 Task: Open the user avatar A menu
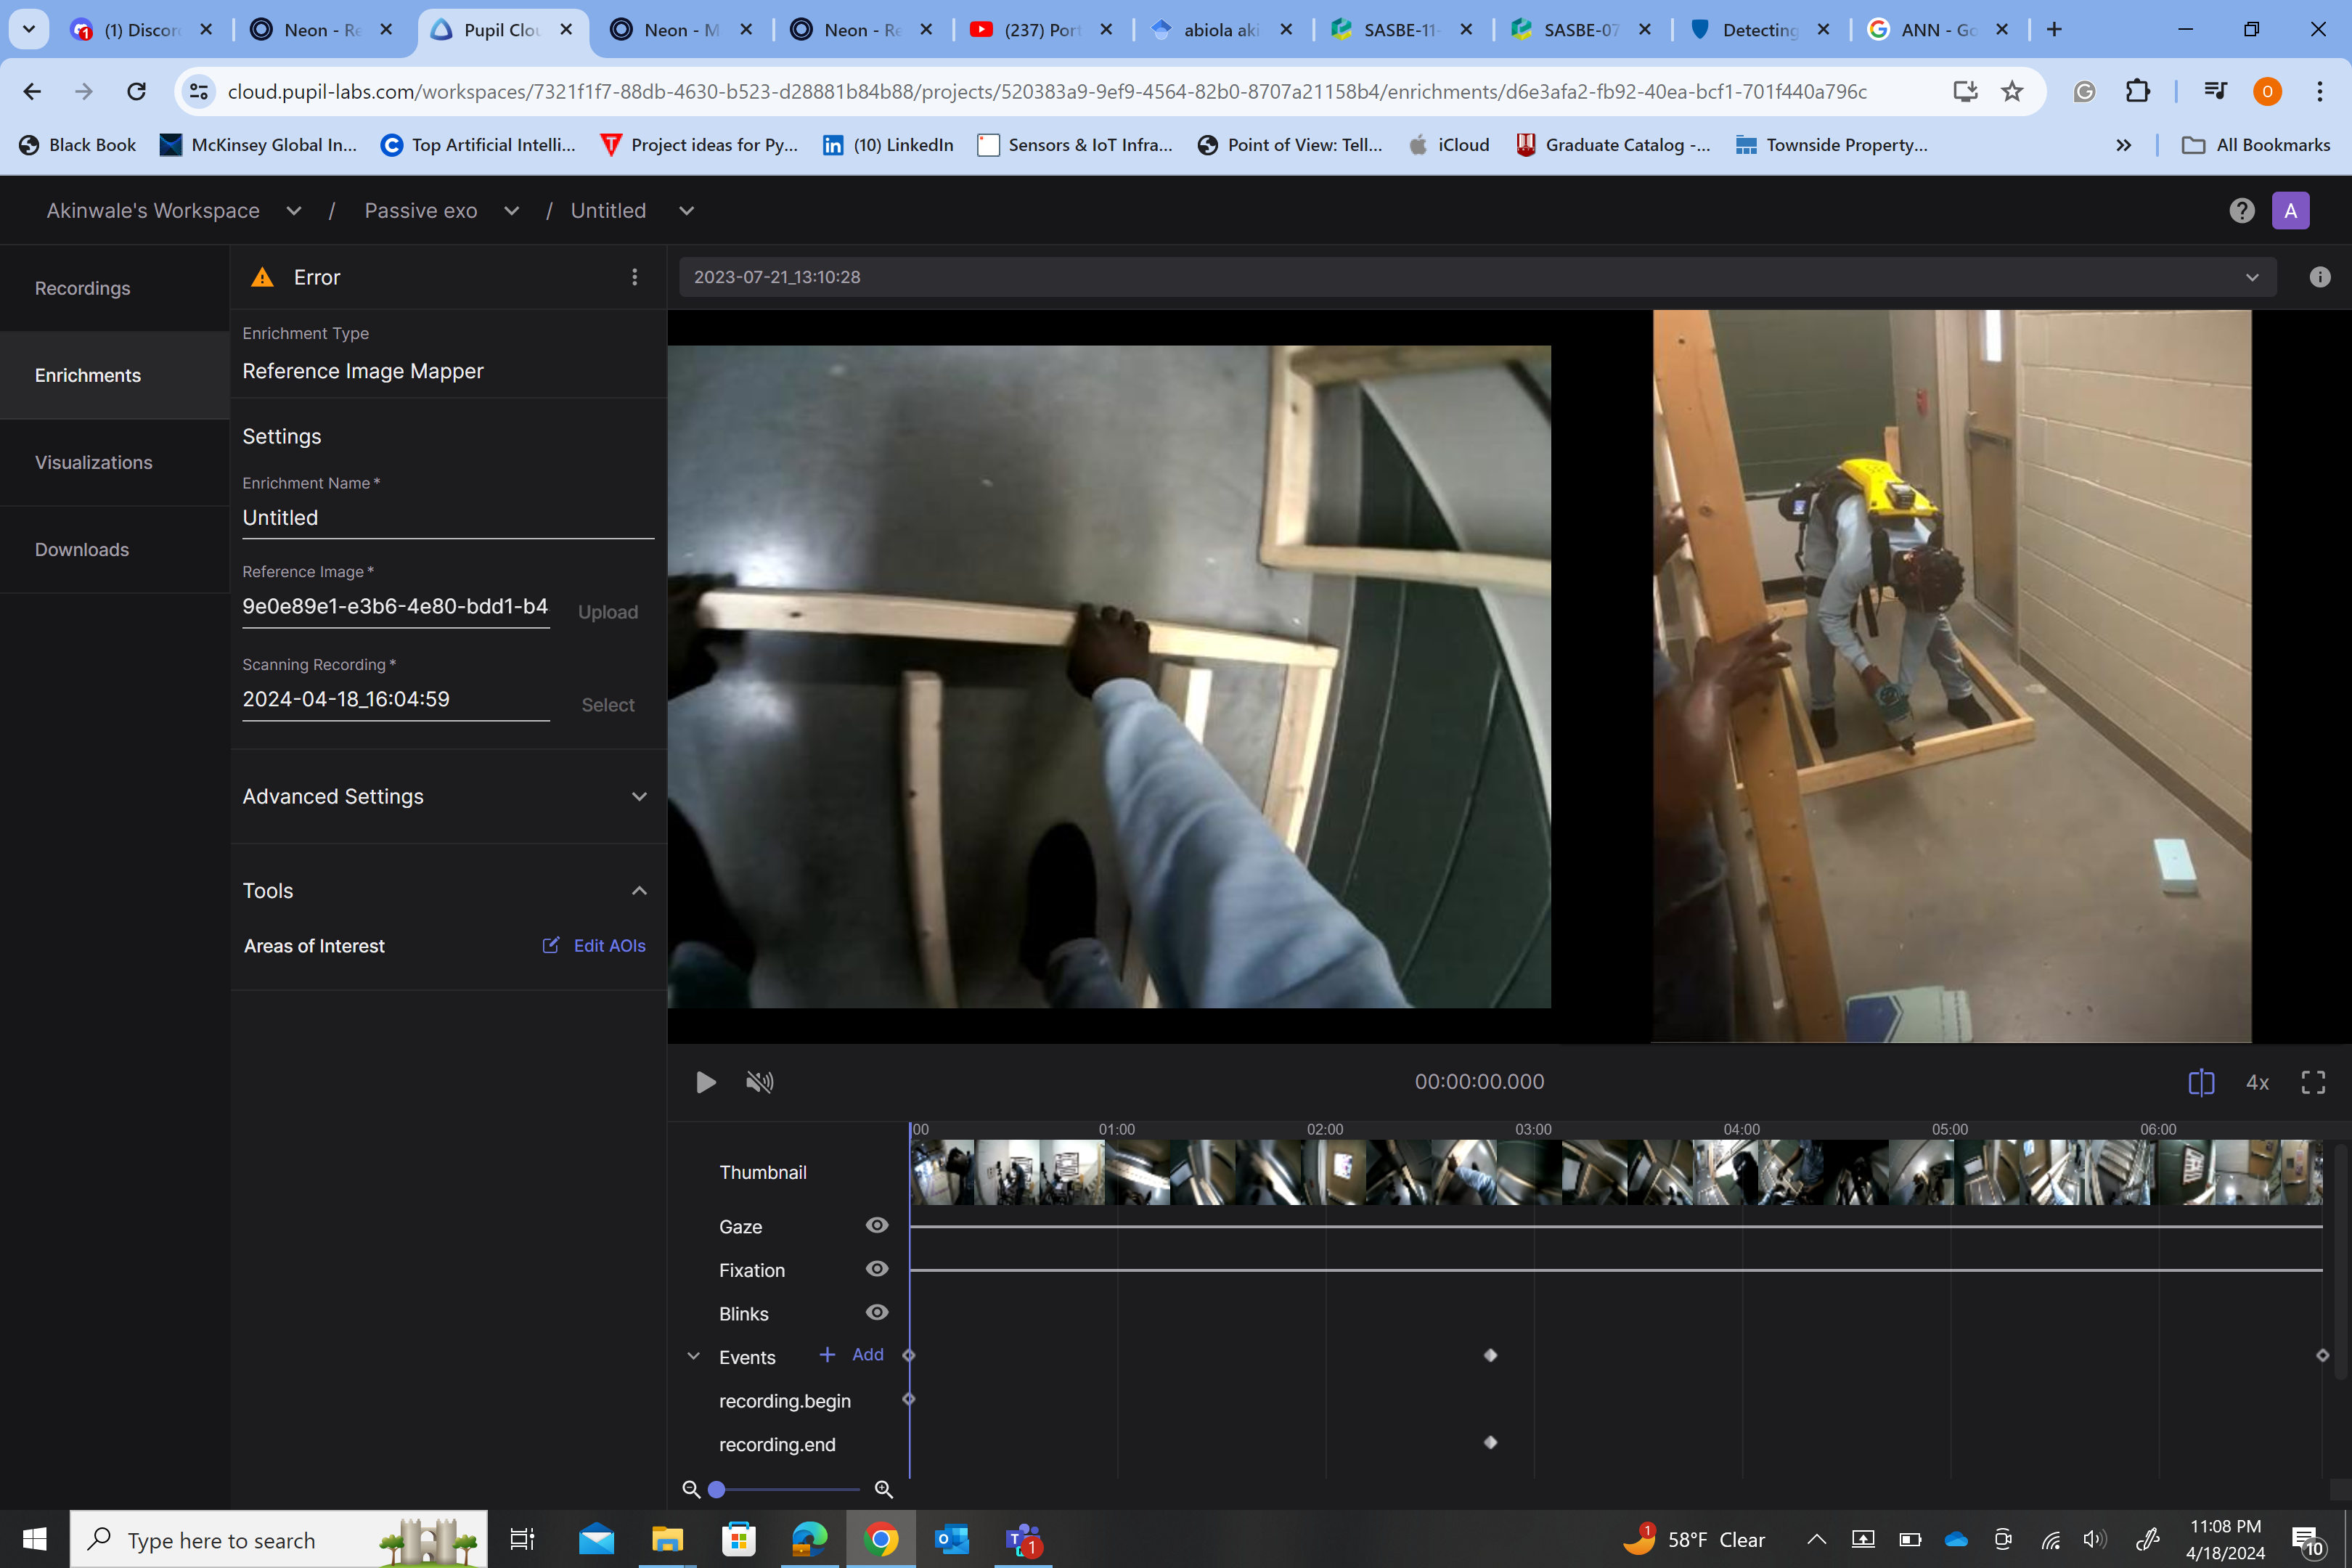coord(2290,211)
